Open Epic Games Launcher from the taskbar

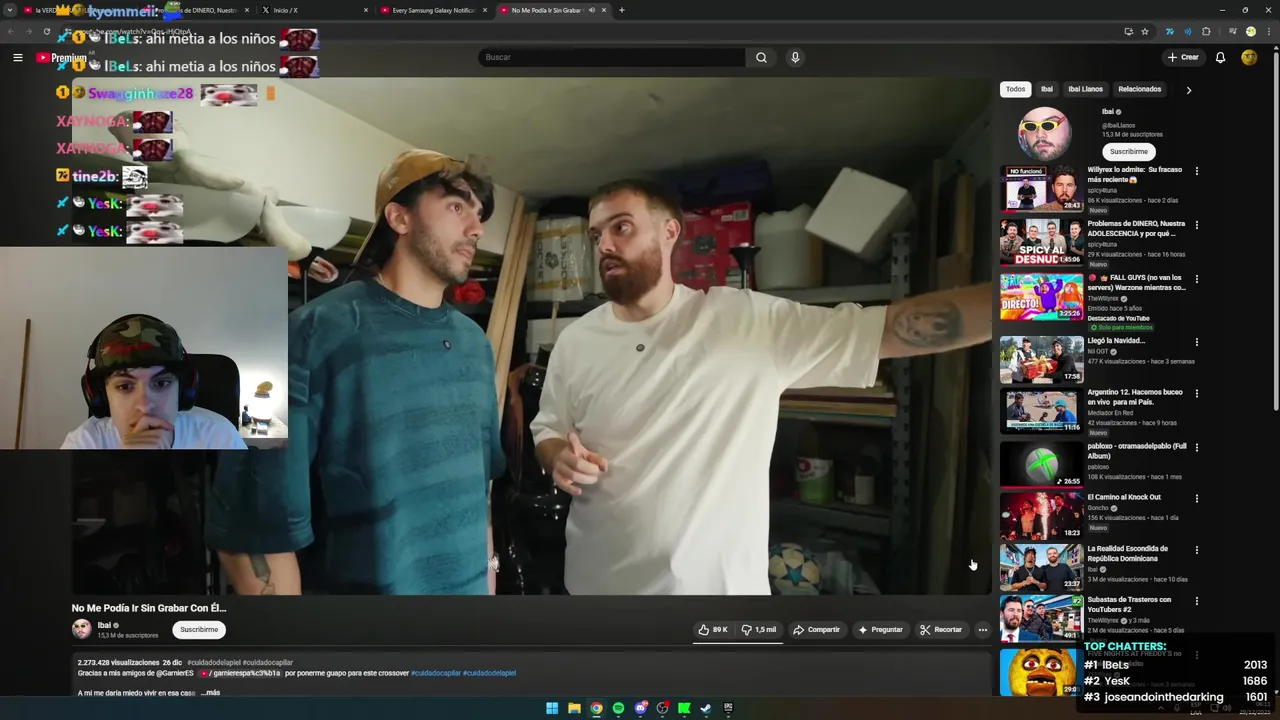pyautogui.click(x=728, y=708)
